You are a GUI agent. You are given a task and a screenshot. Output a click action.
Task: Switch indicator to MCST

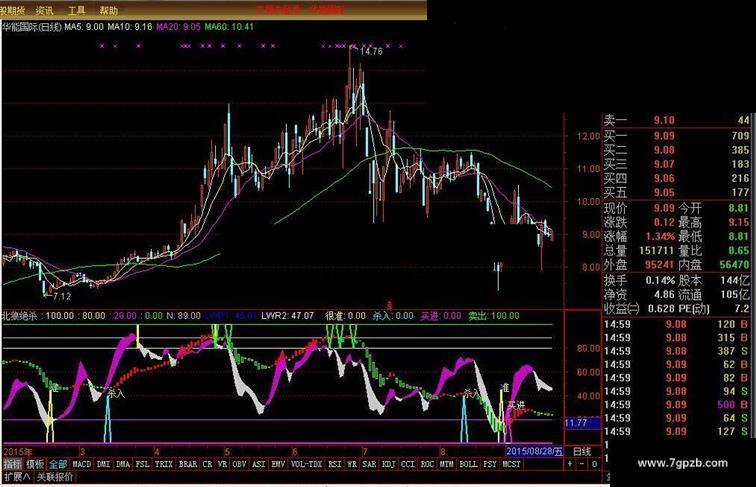click(x=512, y=464)
